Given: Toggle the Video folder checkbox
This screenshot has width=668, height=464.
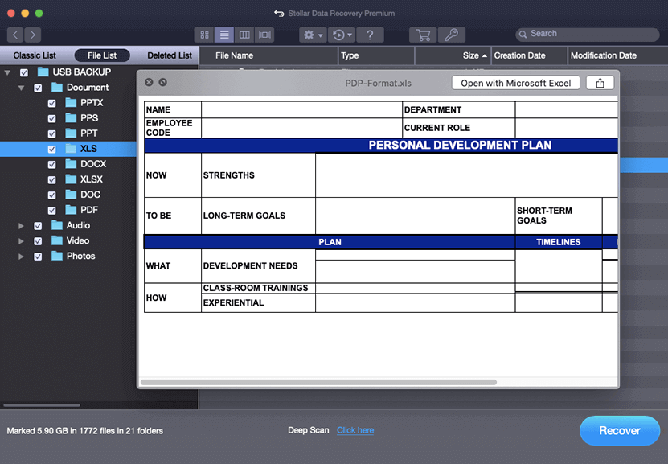Looking at the screenshot, I should click(38, 241).
